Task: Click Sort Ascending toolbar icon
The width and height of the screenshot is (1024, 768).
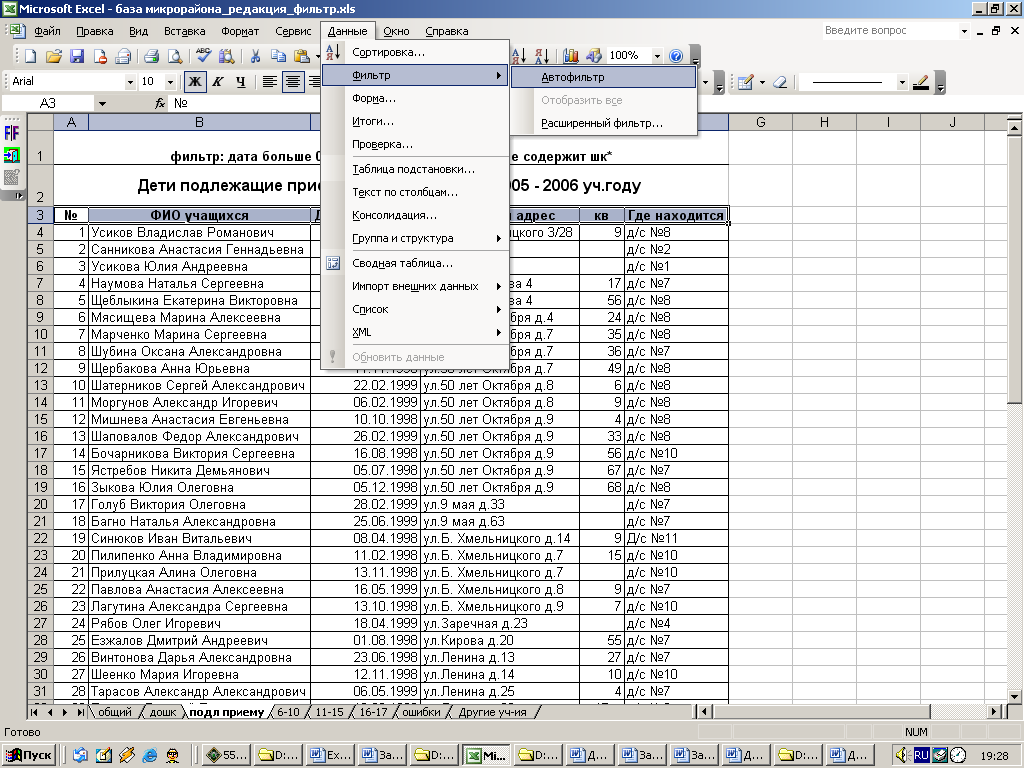Action: click(x=520, y=56)
